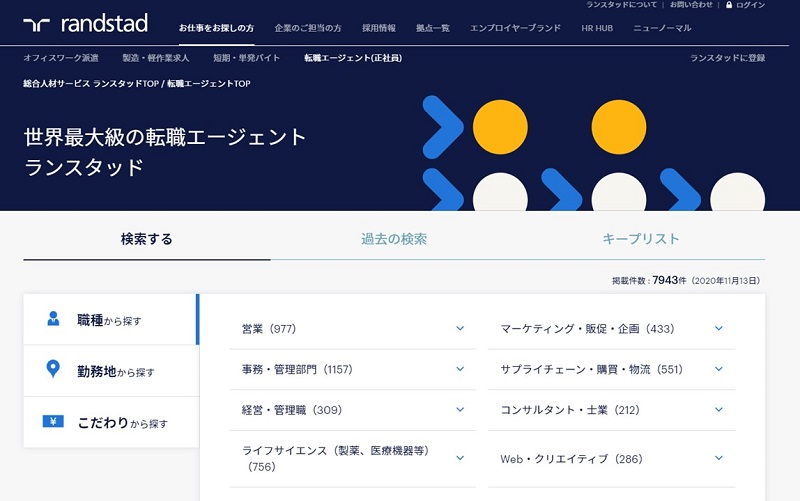This screenshot has width=800, height=501.
Task: Click 総合人材サービス ランスタッドTOP breadcrumb
Action: coord(91,83)
